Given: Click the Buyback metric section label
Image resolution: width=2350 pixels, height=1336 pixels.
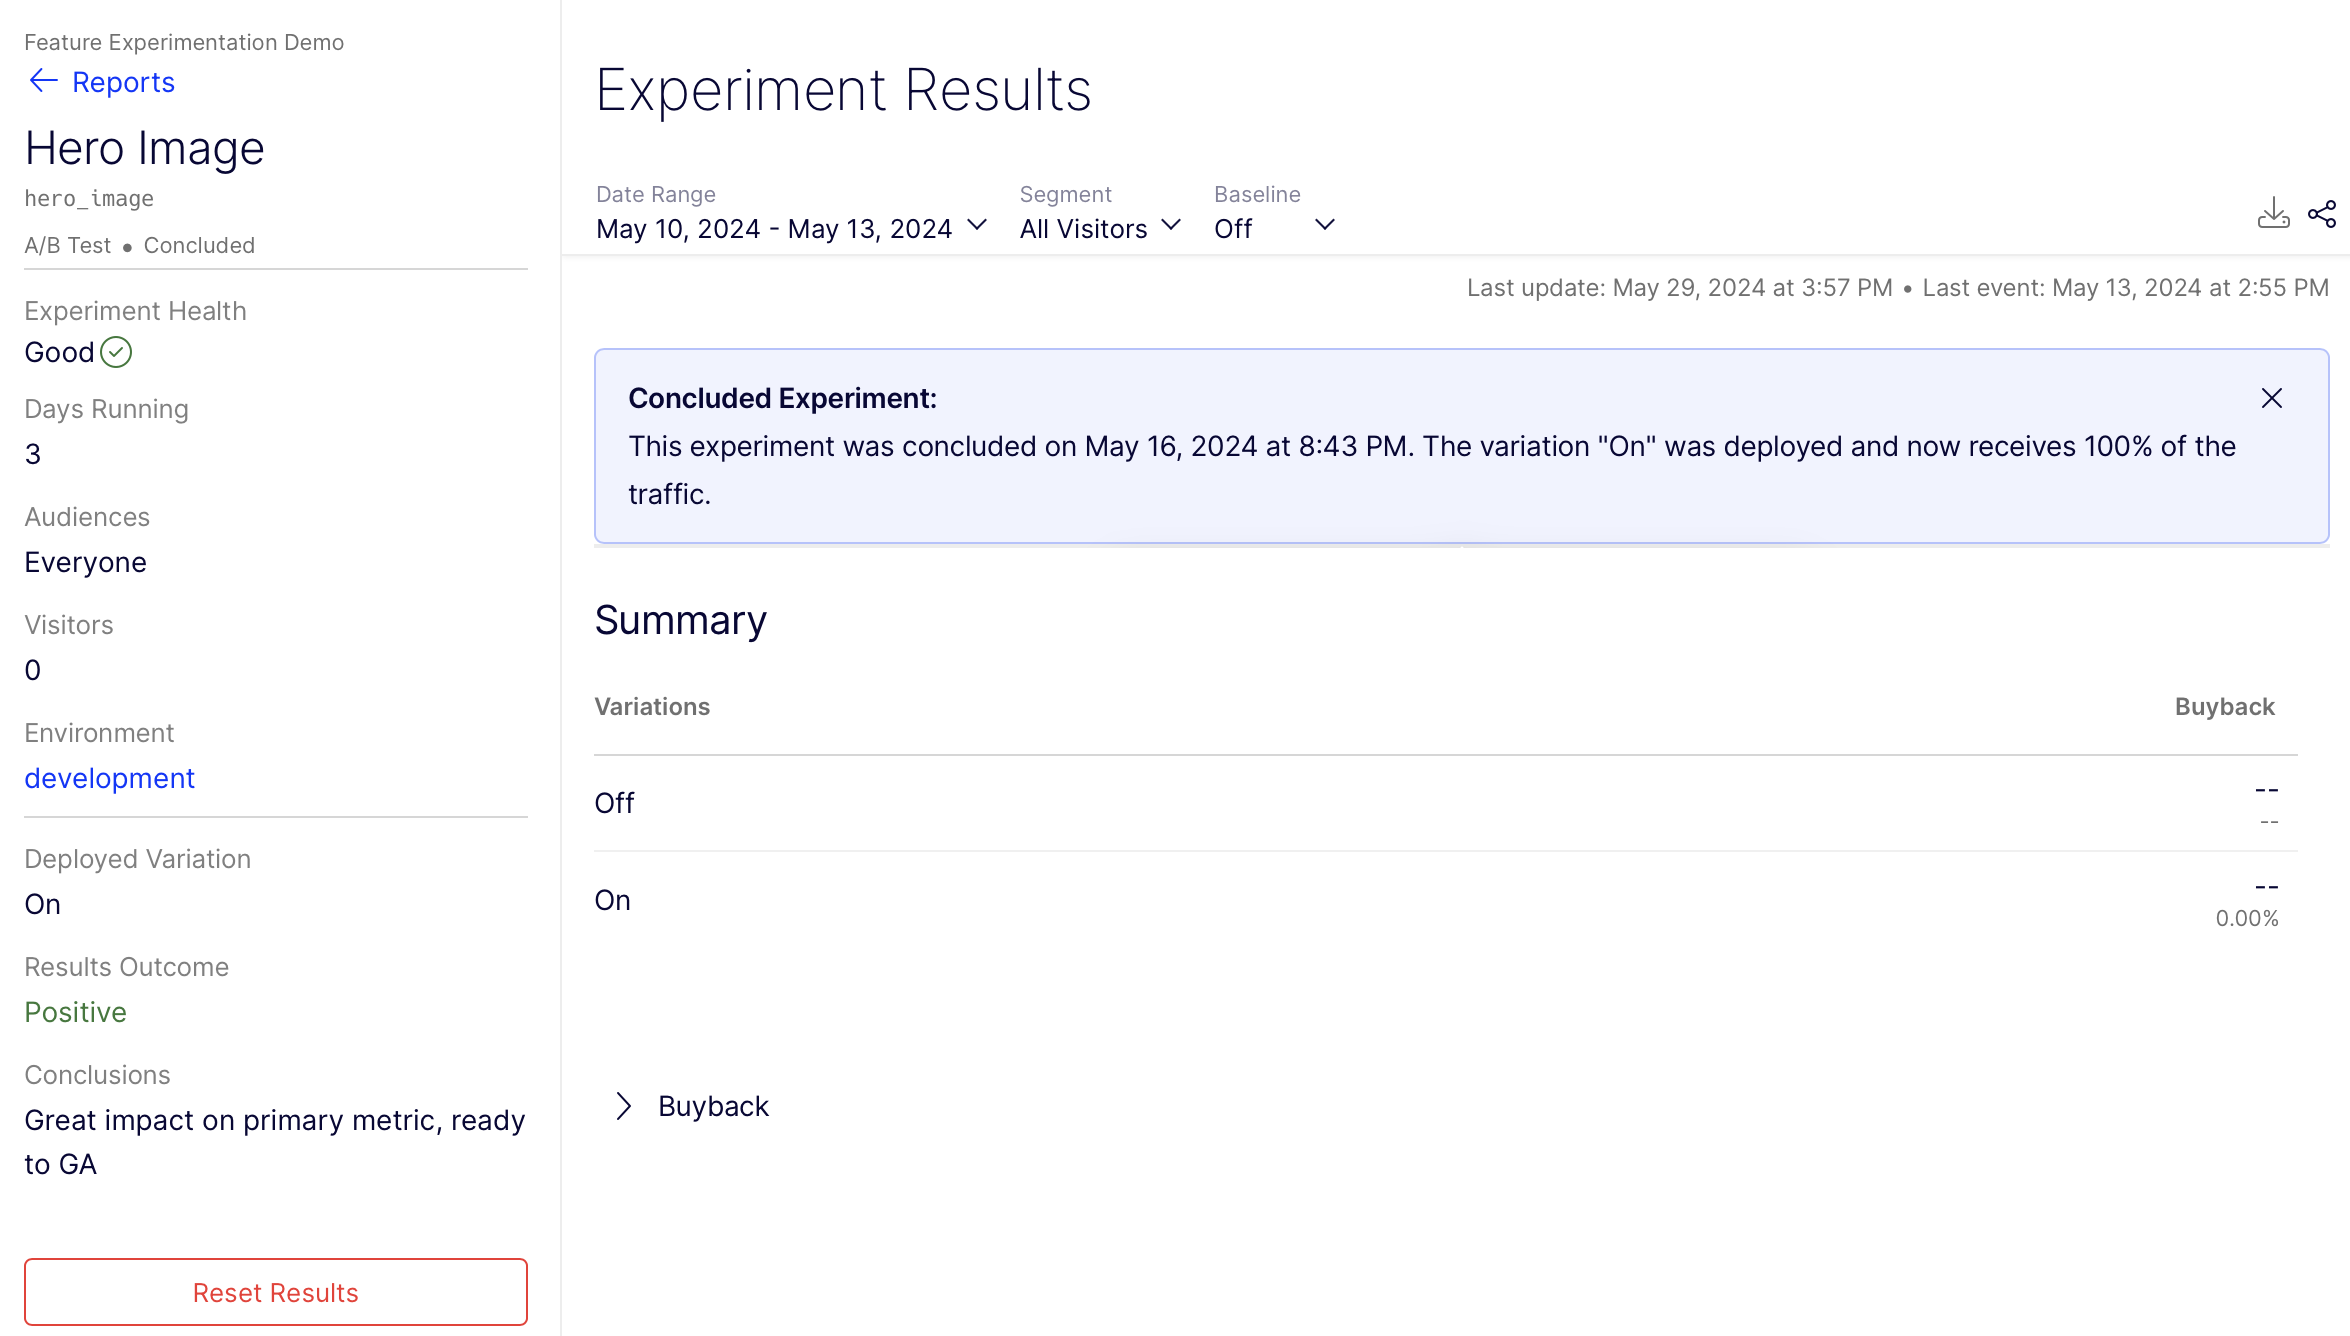Looking at the screenshot, I should pyautogui.click(x=713, y=1106).
